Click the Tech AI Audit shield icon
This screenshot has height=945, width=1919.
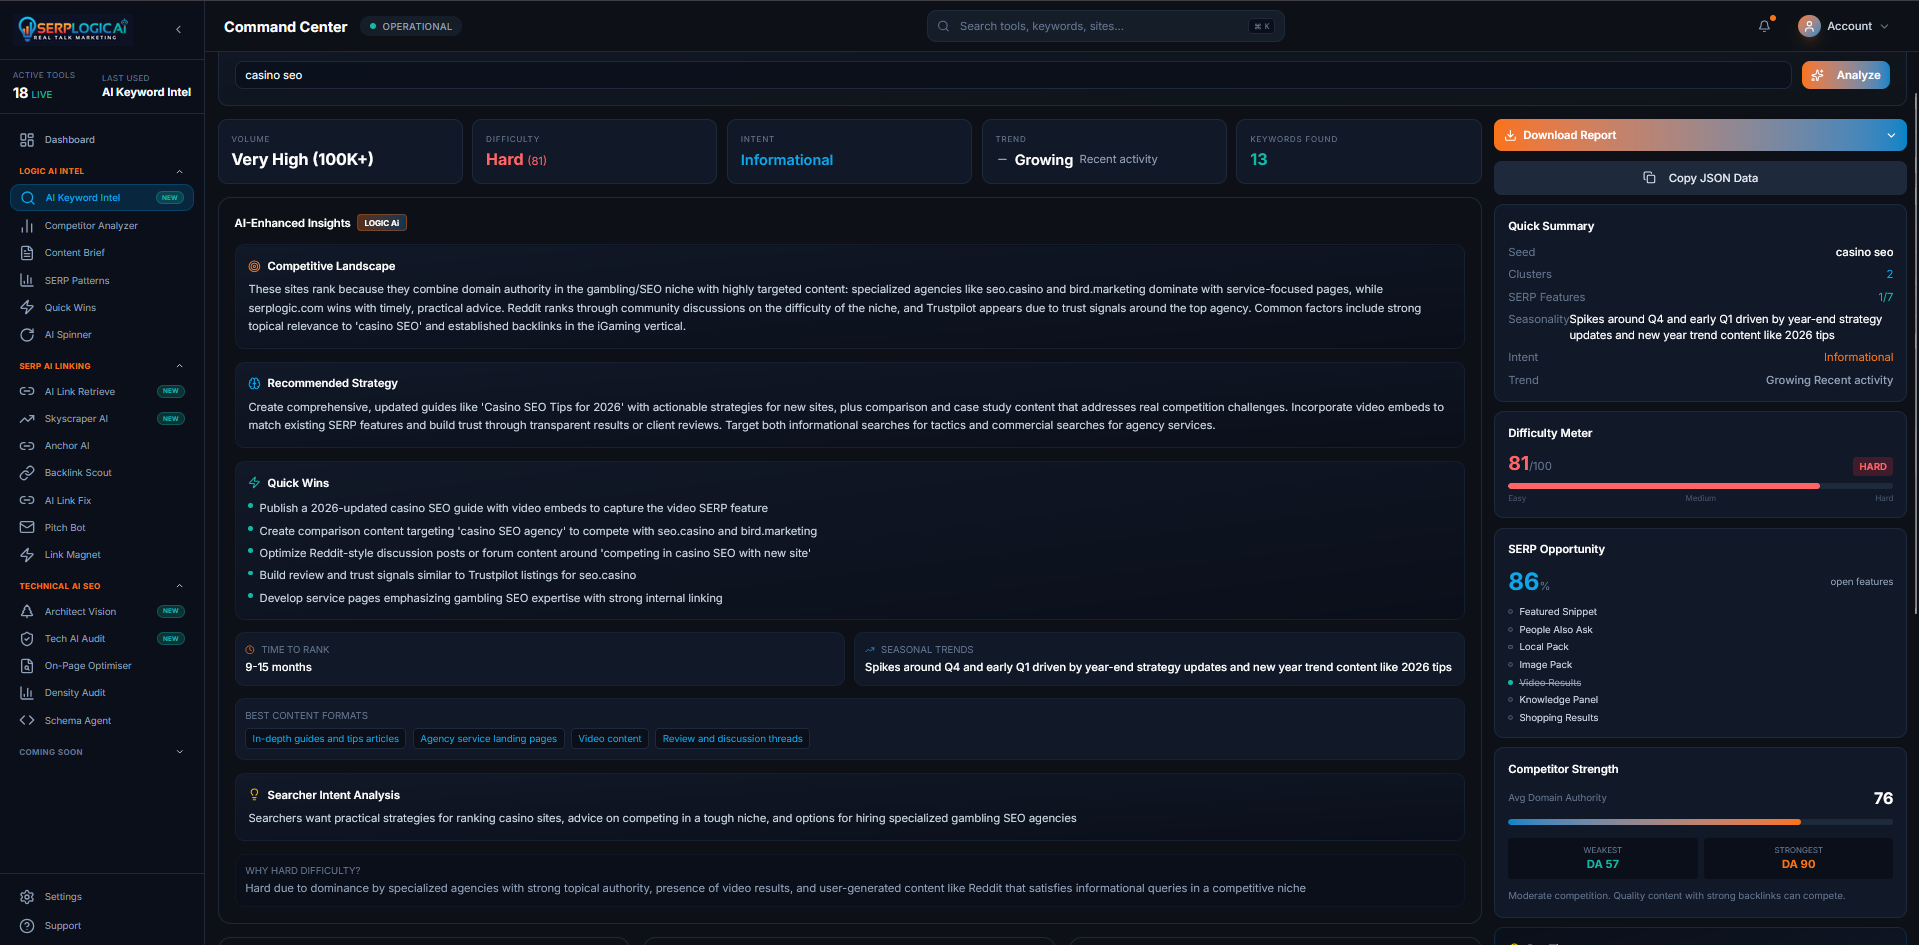point(27,639)
